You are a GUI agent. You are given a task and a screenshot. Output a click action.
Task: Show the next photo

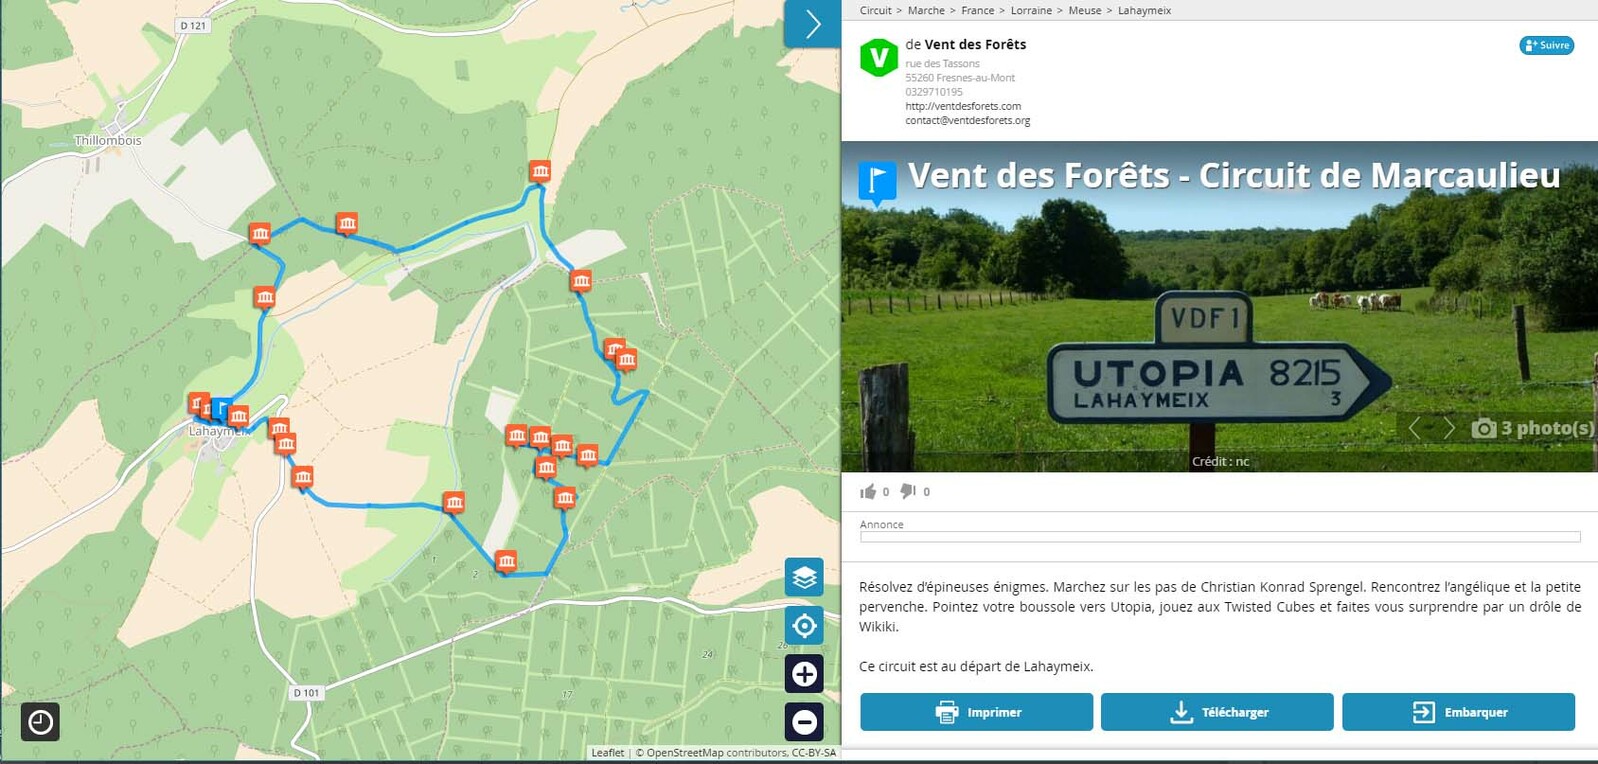click(x=1448, y=428)
